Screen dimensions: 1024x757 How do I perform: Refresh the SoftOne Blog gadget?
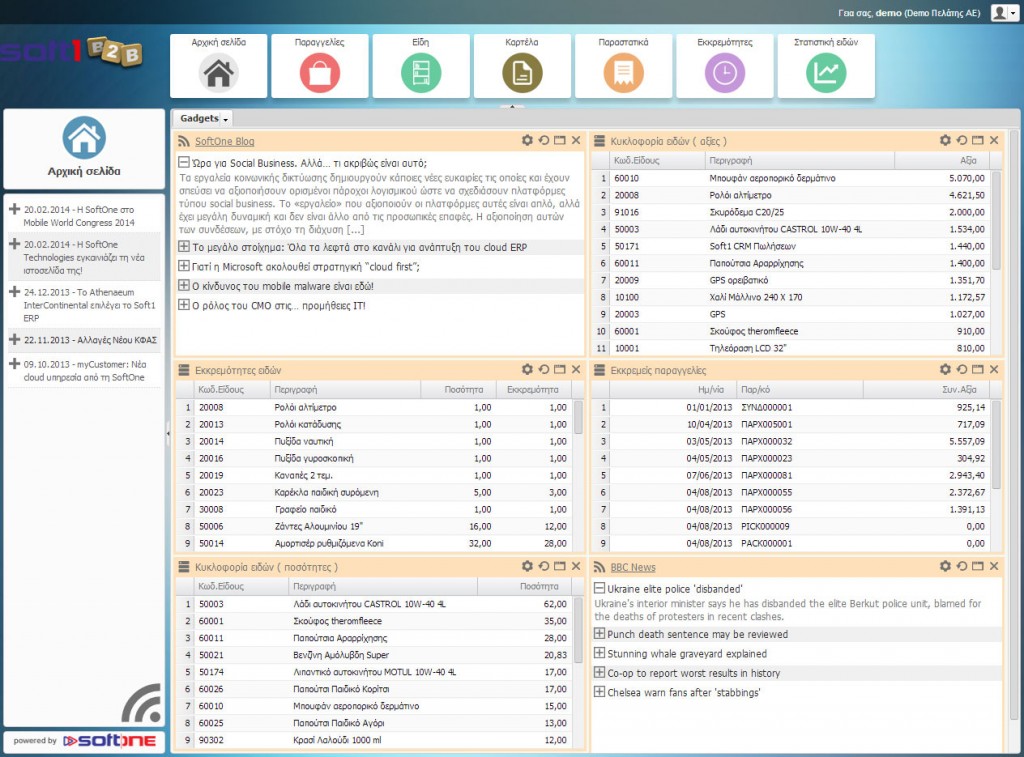tap(543, 140)
